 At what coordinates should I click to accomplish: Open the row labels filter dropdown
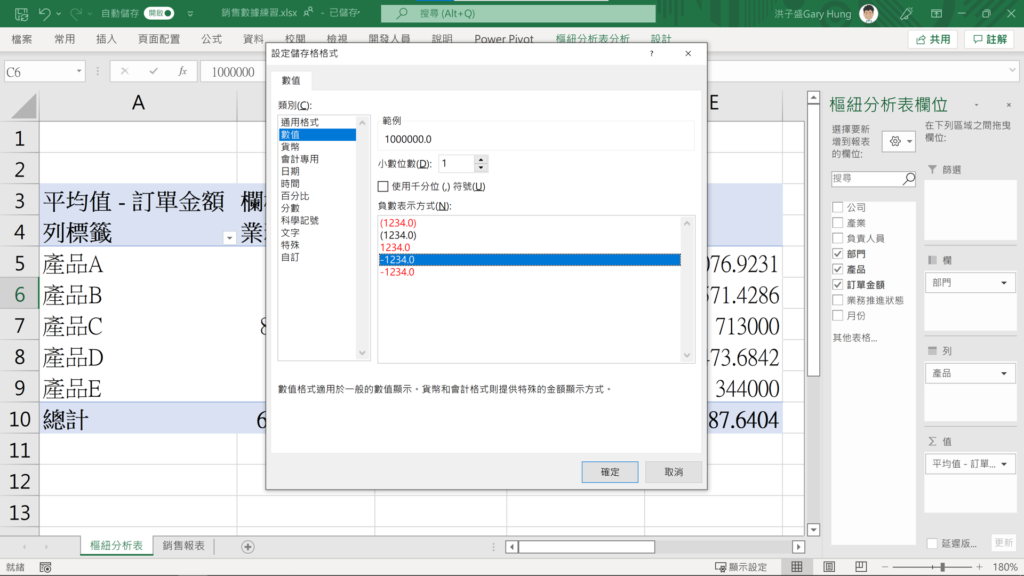[229, 238]
